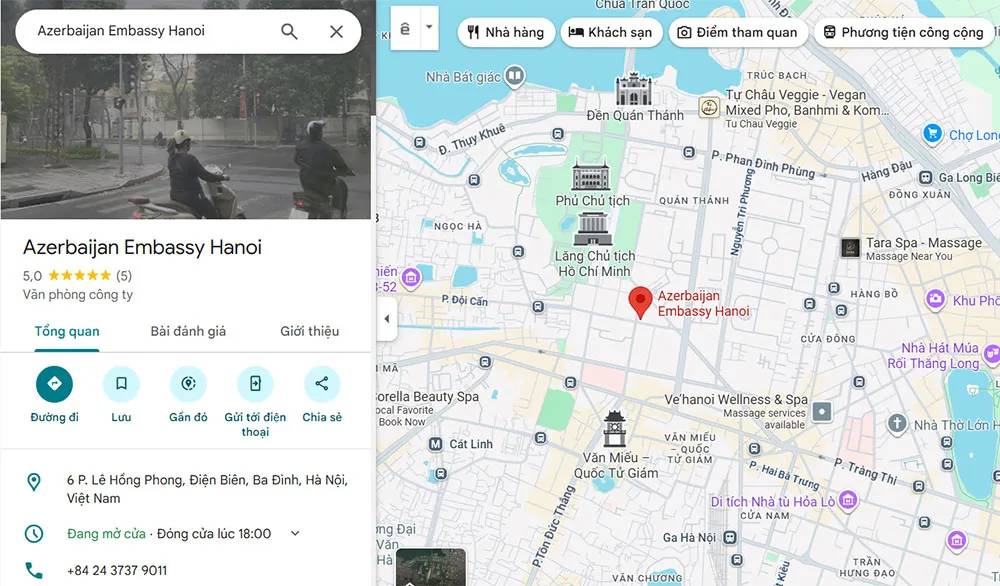Click Nhà Hát Múa Rối Thăng Long label
Screen dimensions: 1000x586
[933, 356]
